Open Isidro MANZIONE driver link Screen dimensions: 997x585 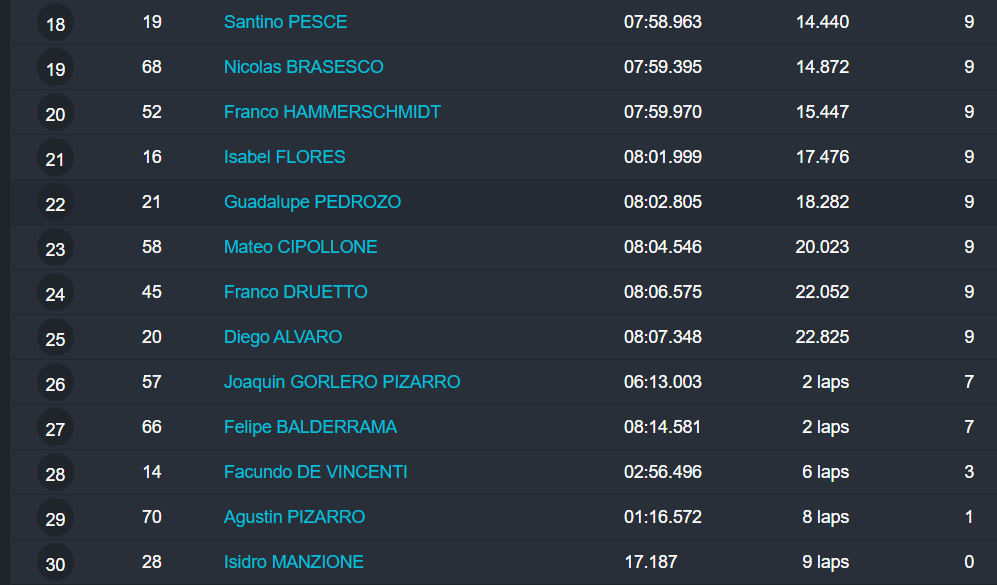[x=293, y=562]
